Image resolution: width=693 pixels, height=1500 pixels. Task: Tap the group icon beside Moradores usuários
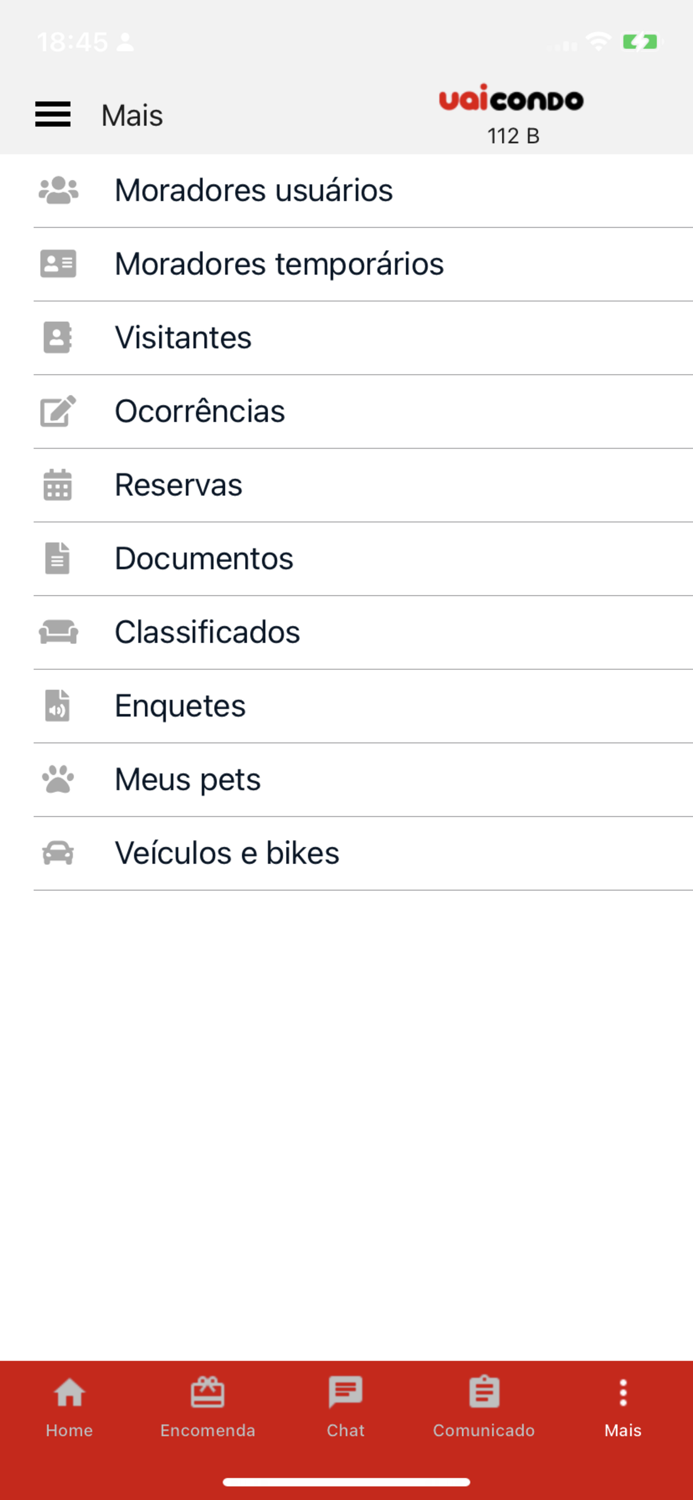[x=57, y=189]
